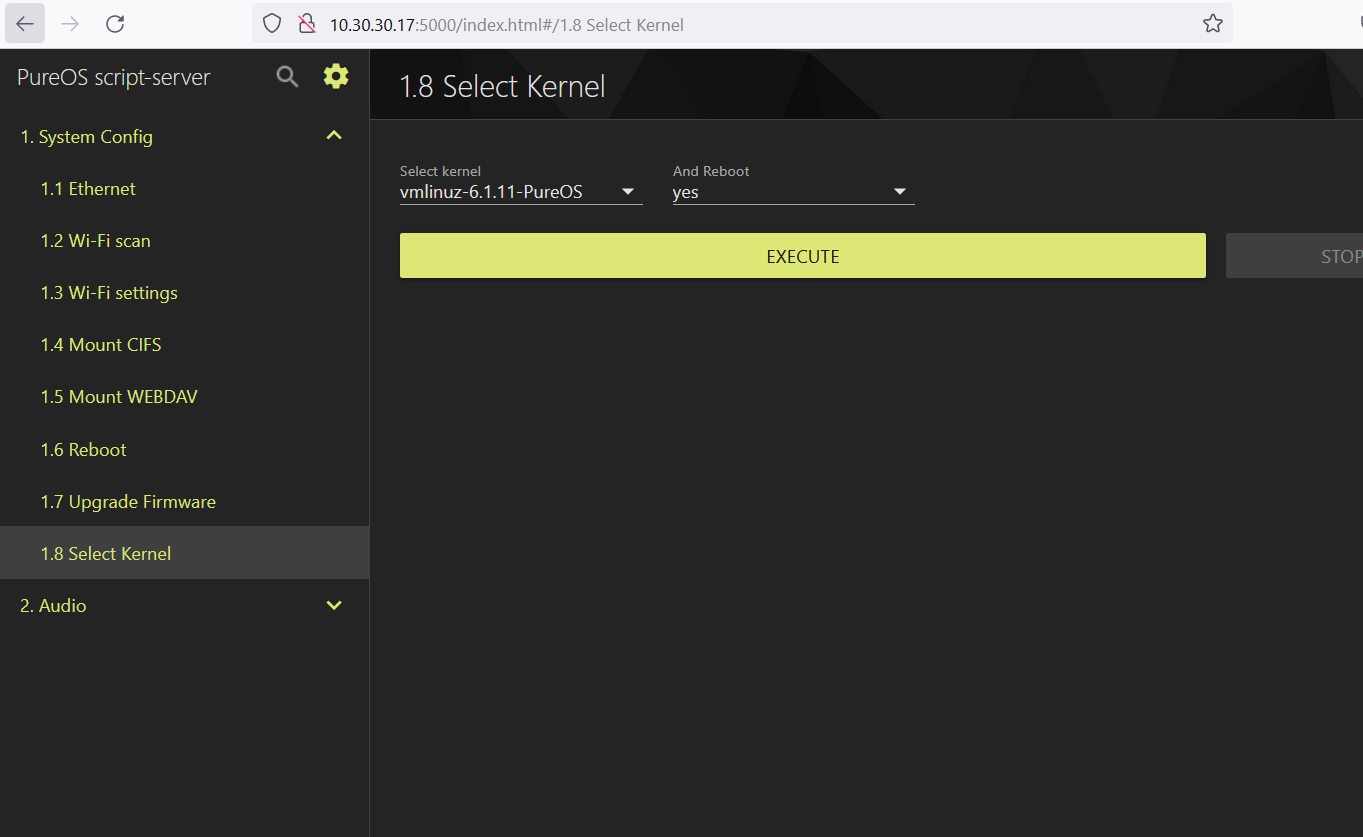The width and height of the screenshot is (1363, 837).
Task: Expand the Audio section
Action: tap(334, 605)
